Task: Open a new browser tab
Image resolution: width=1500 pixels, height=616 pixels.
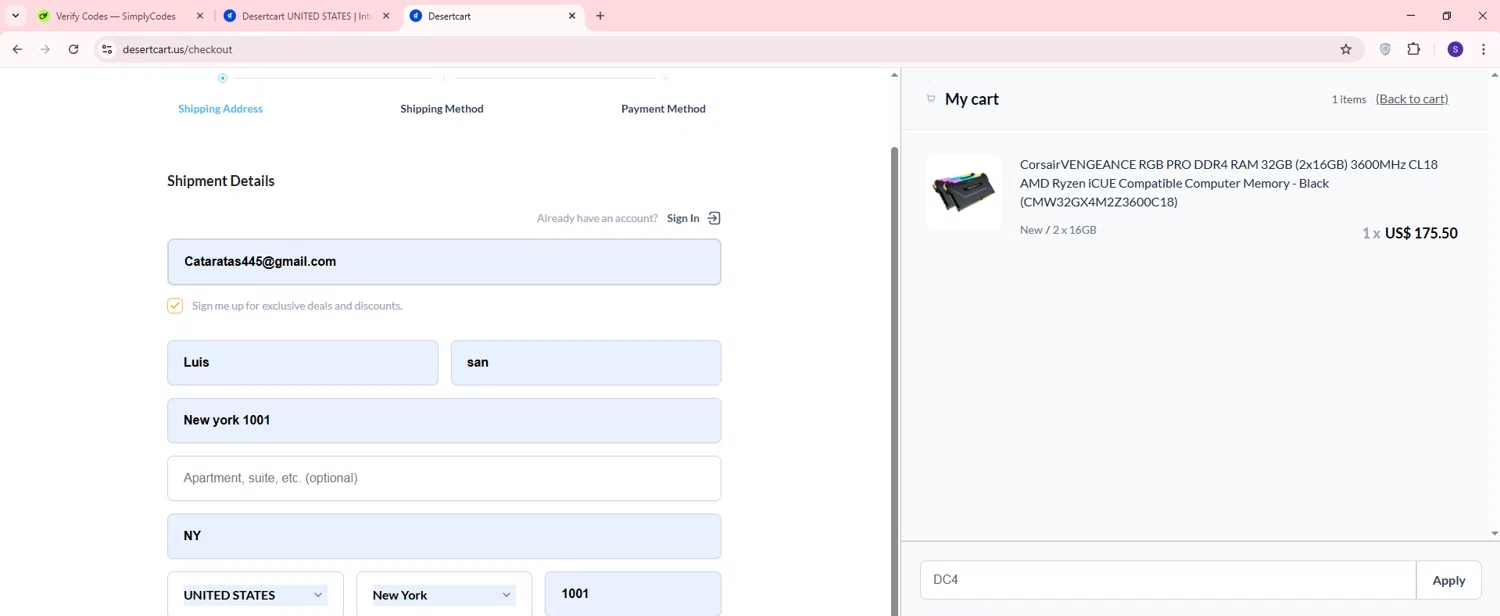Action: click(x=600, y=16)
